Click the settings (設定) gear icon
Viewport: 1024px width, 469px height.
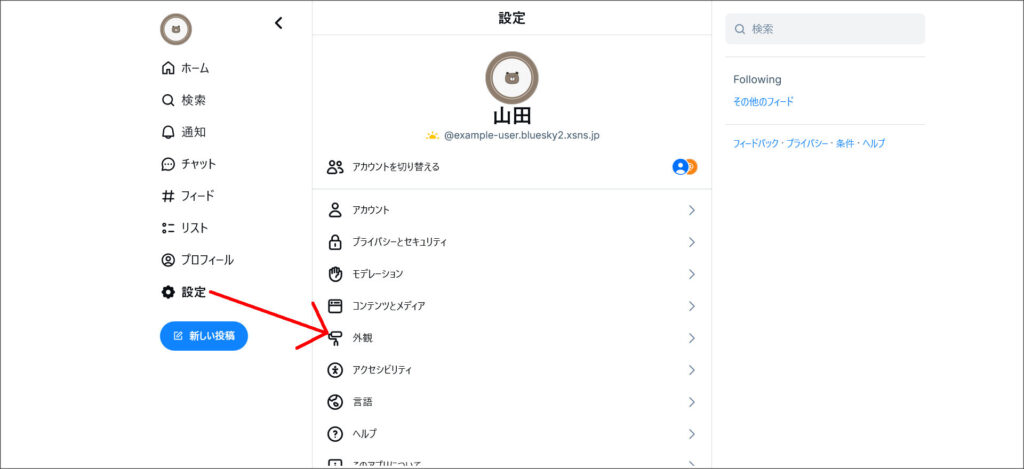click(x=168, y=292)
